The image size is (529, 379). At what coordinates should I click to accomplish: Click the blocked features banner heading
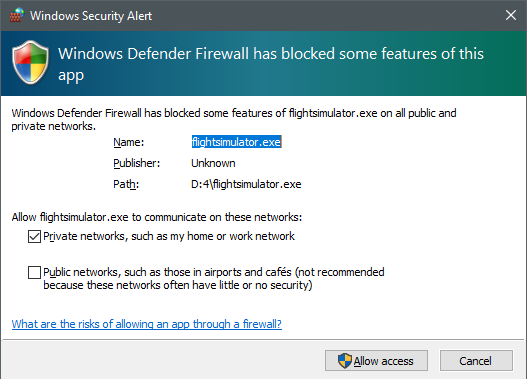coord(271,64)
